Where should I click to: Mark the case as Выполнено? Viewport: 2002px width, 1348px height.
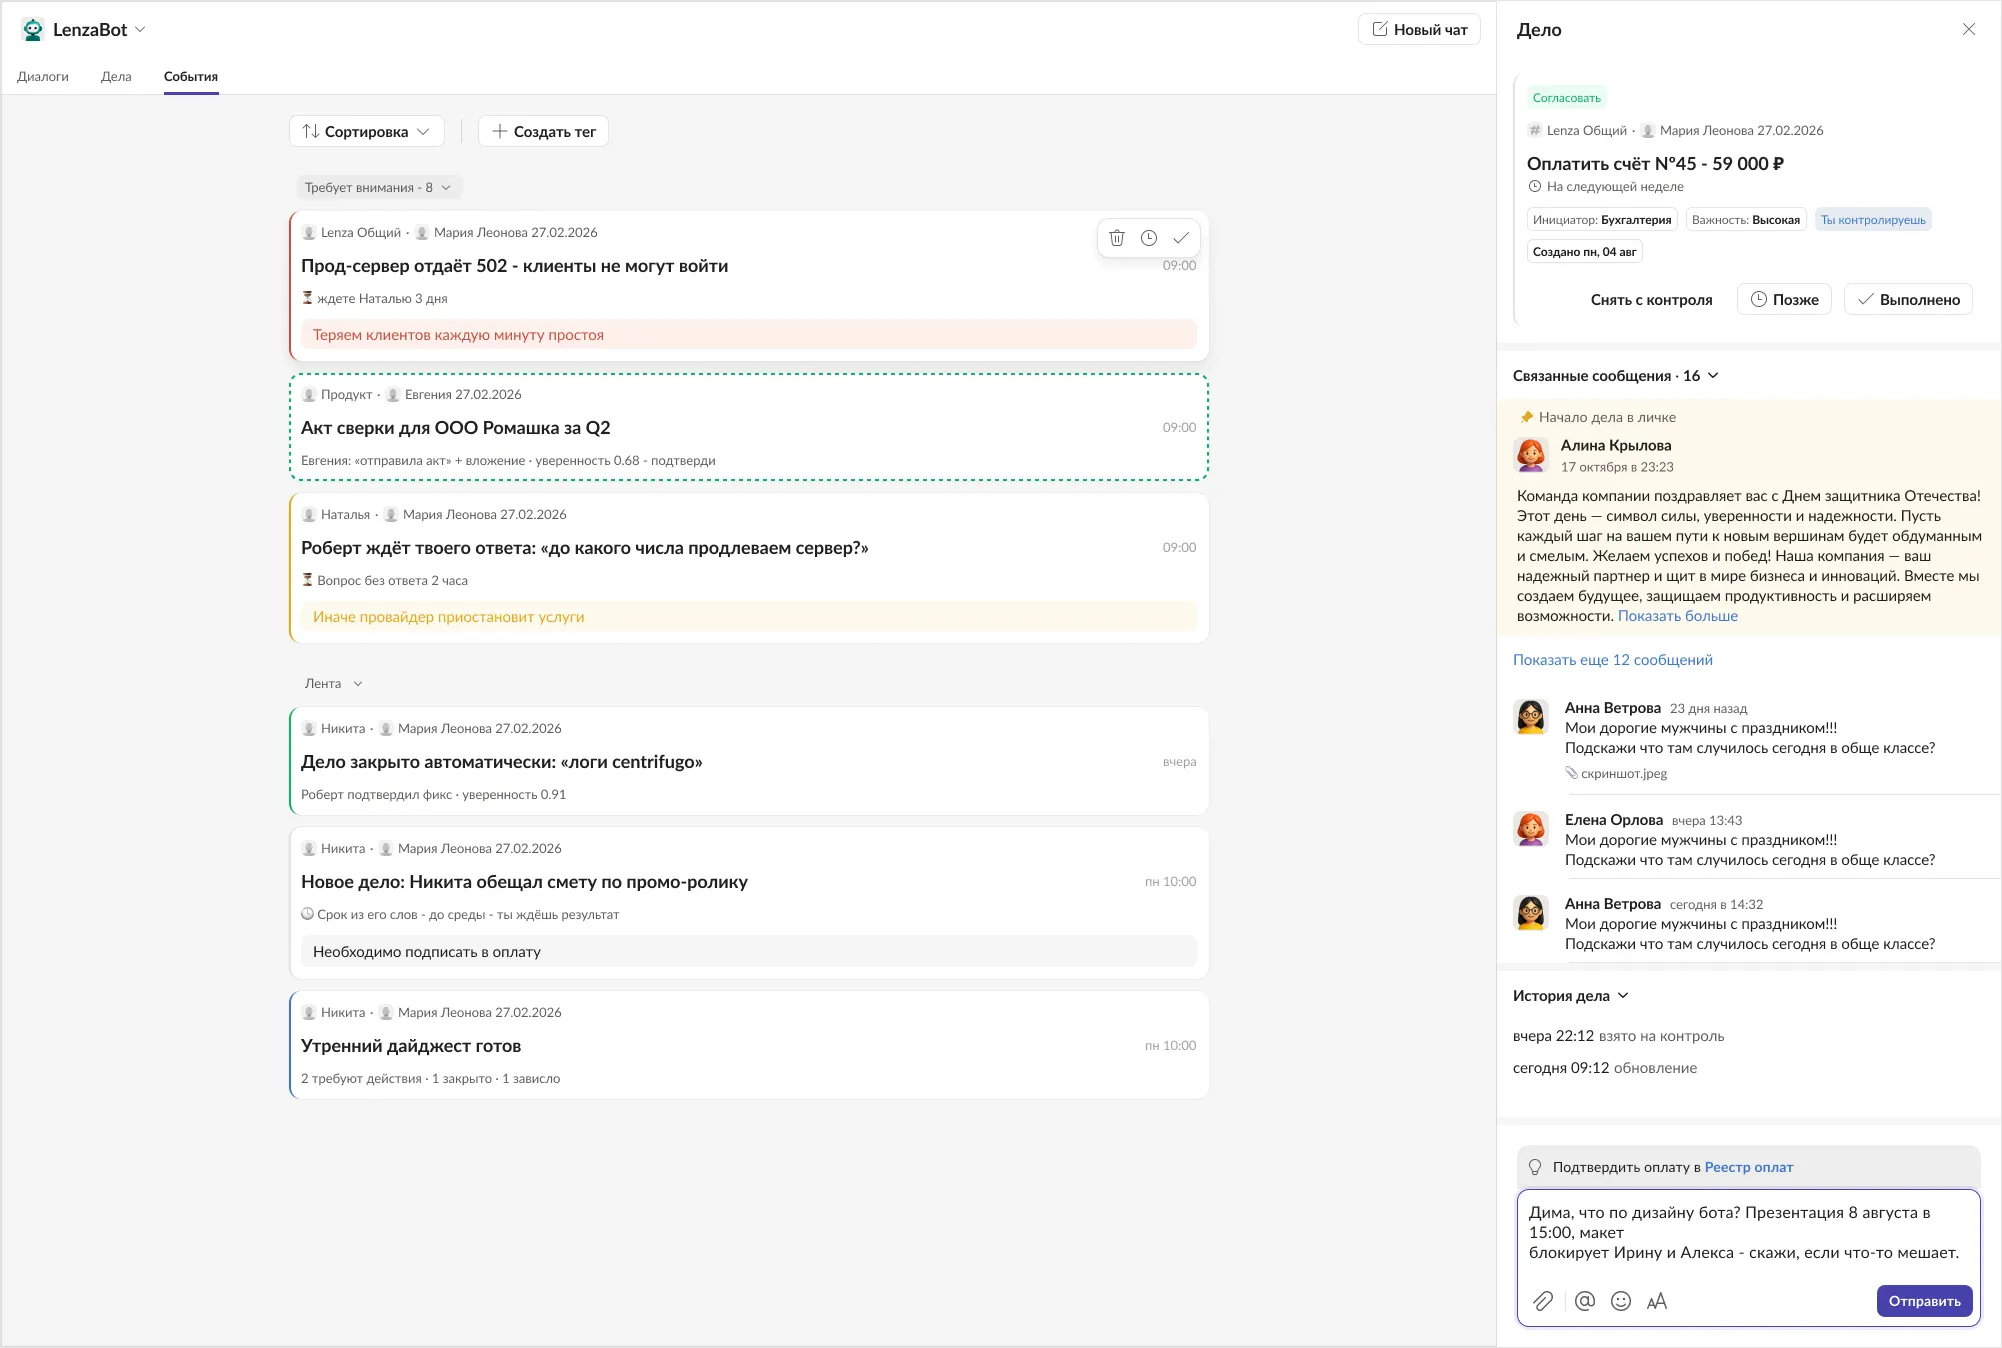point(1908,299)
